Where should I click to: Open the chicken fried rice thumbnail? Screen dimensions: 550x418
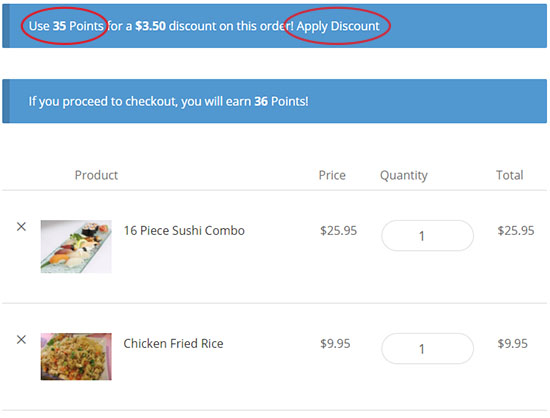tap(76, 357)
